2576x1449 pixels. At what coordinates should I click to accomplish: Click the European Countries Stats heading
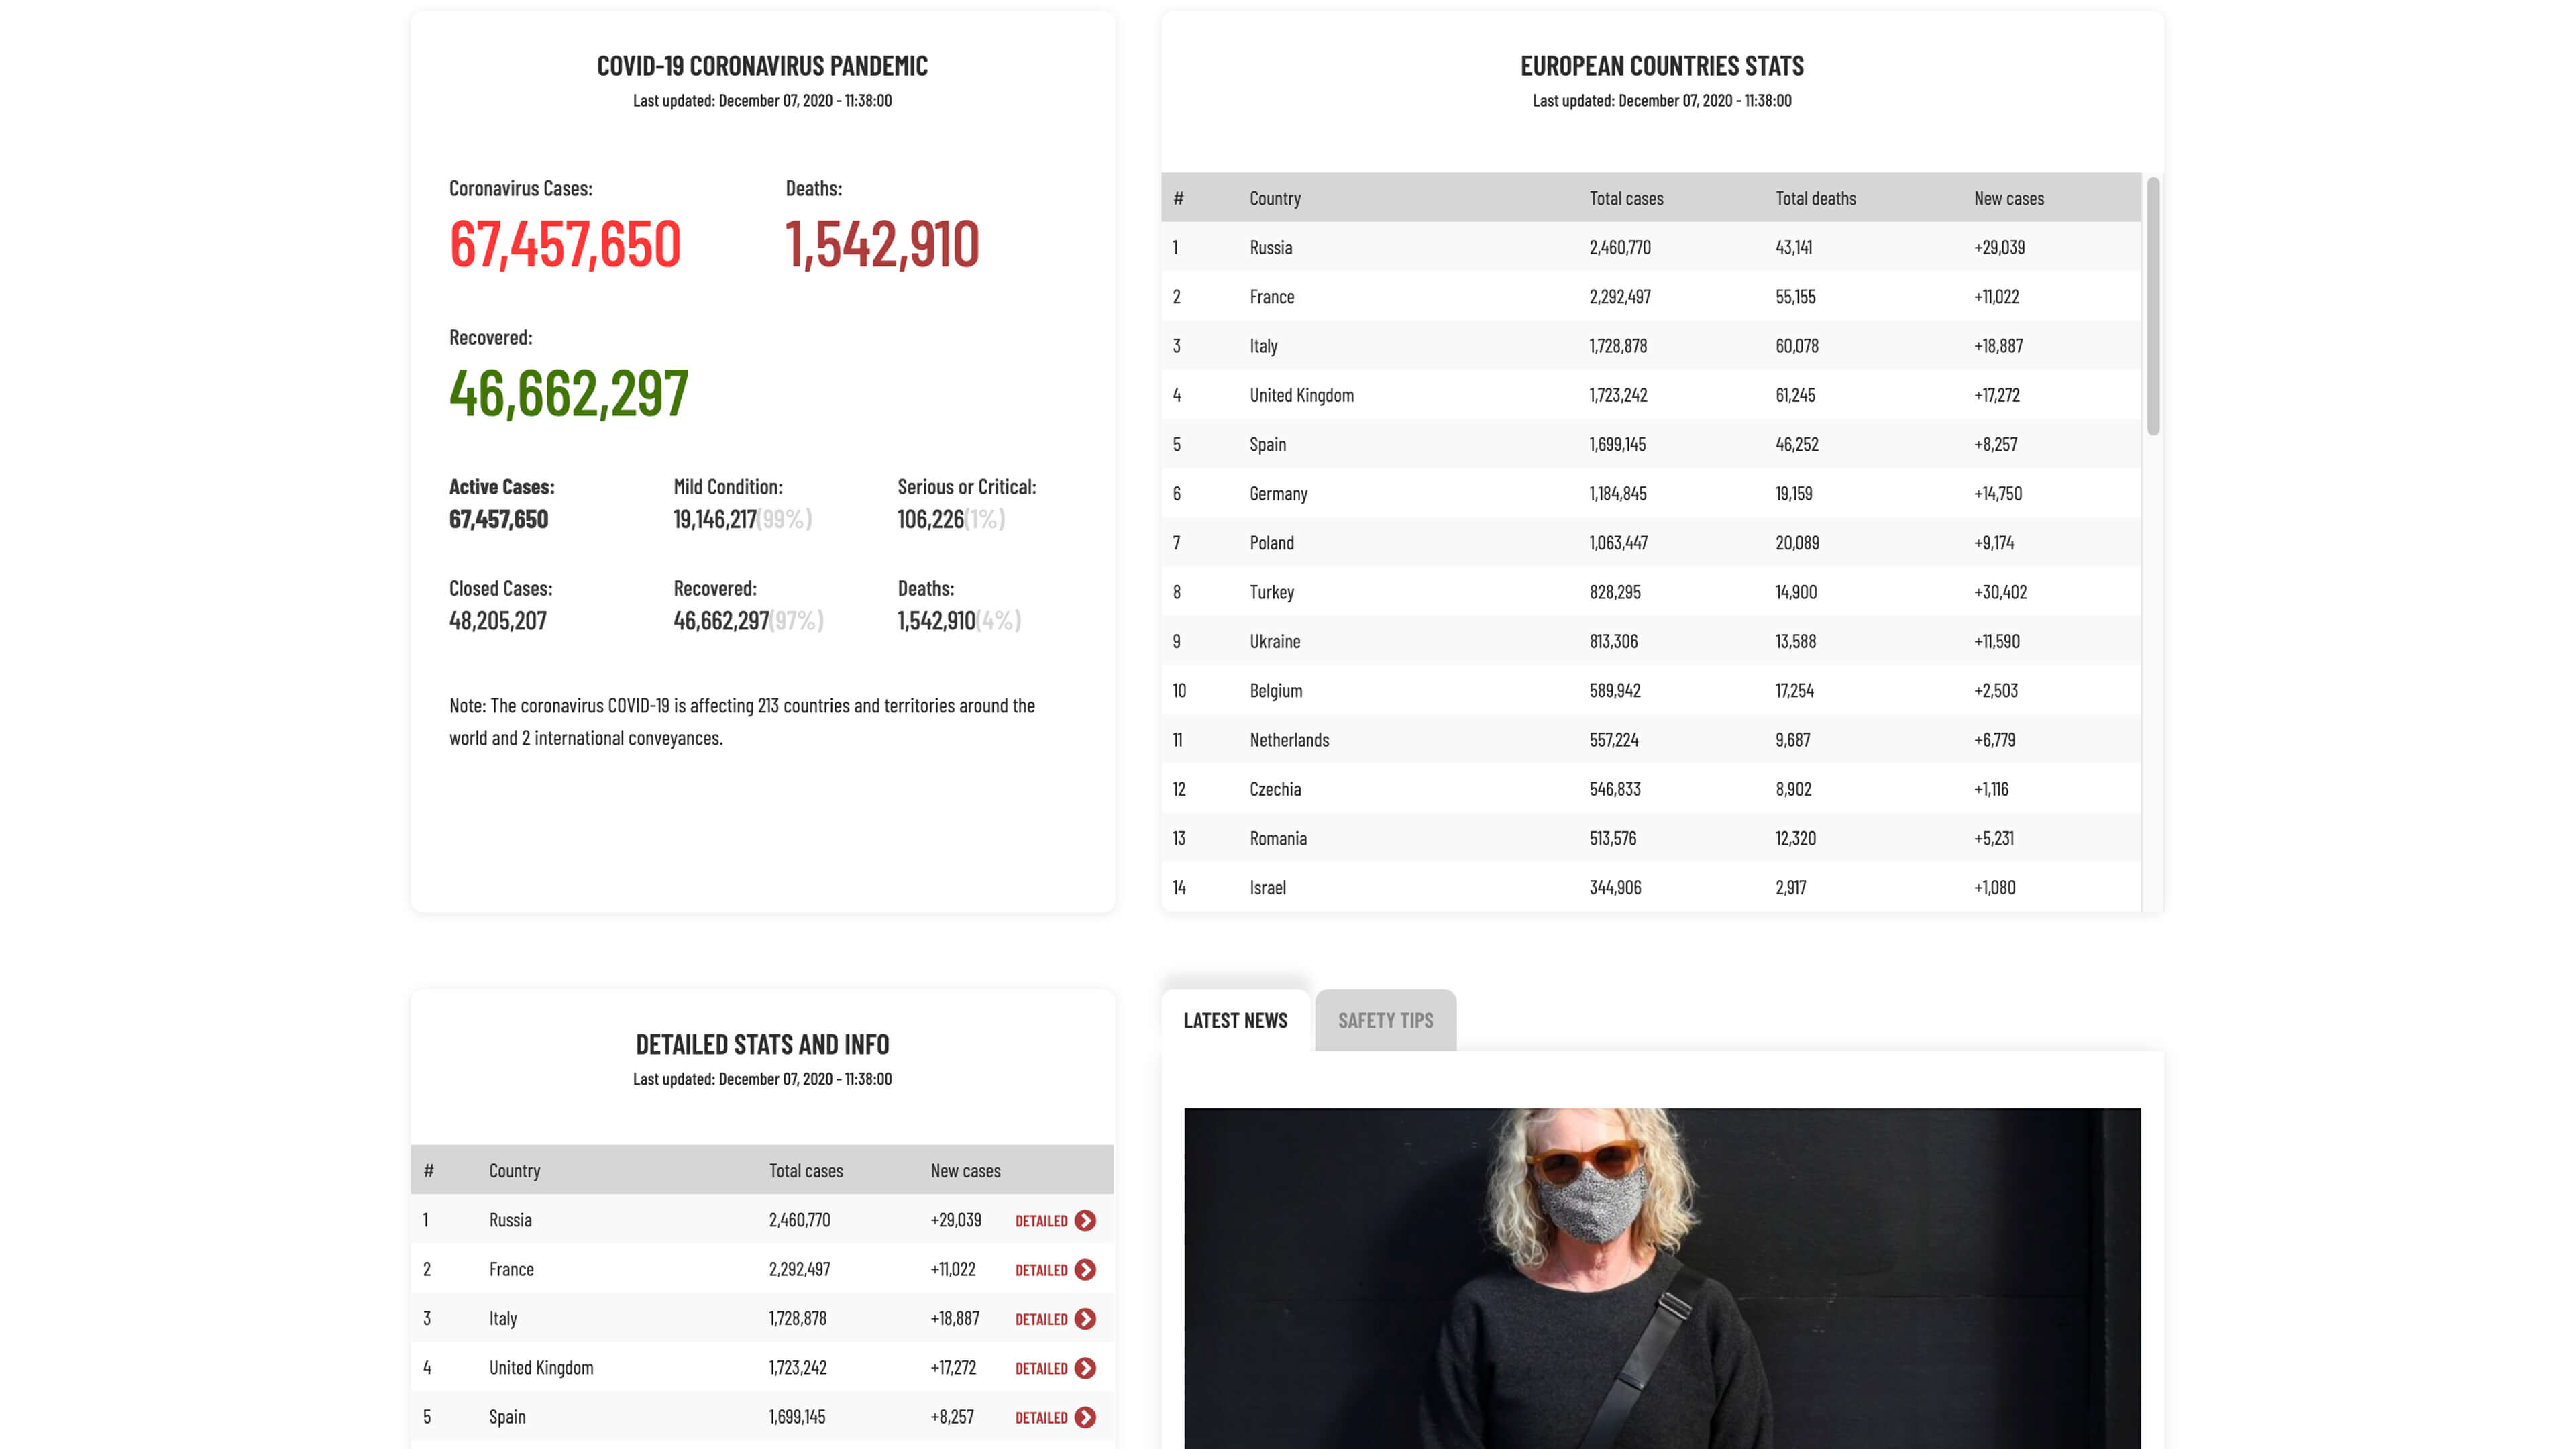click(1662, 66)
